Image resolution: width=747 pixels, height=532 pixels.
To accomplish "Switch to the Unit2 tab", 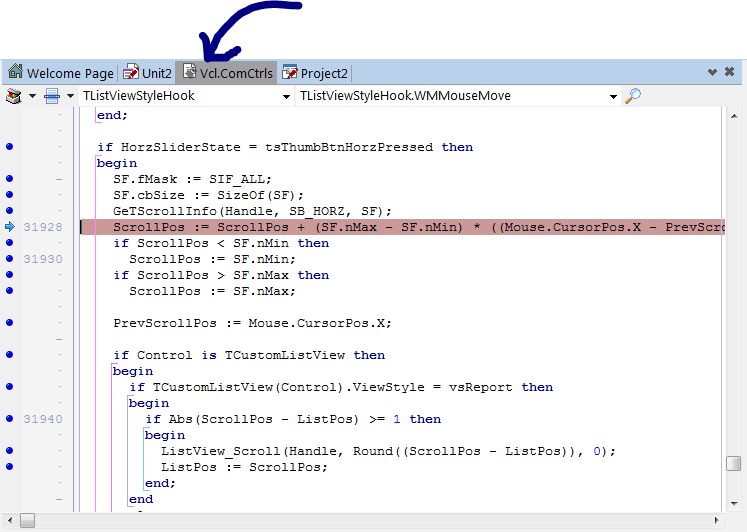I will (x=147, y=73).
